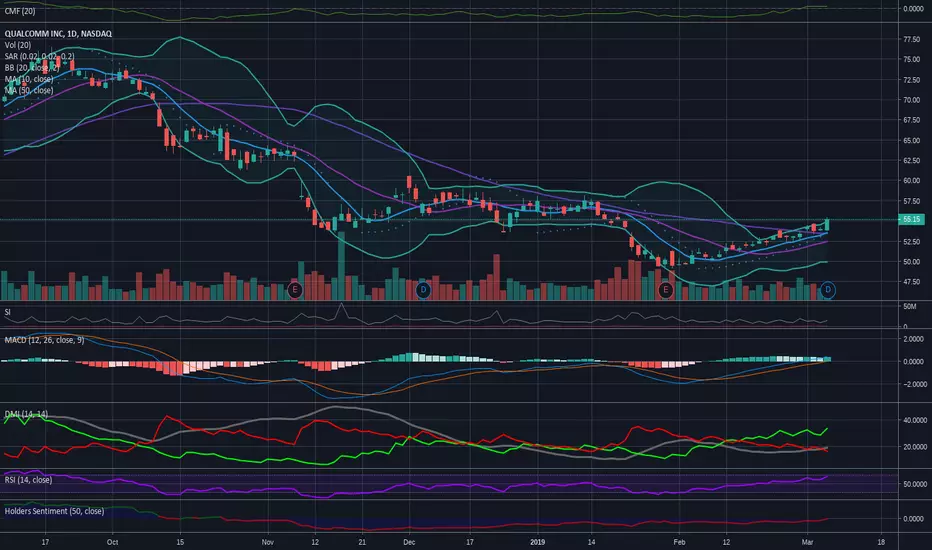Screen dimensions: 932x550
Task: Select the MACD (12, 26, close, 9) label
Action: point(45,340)
